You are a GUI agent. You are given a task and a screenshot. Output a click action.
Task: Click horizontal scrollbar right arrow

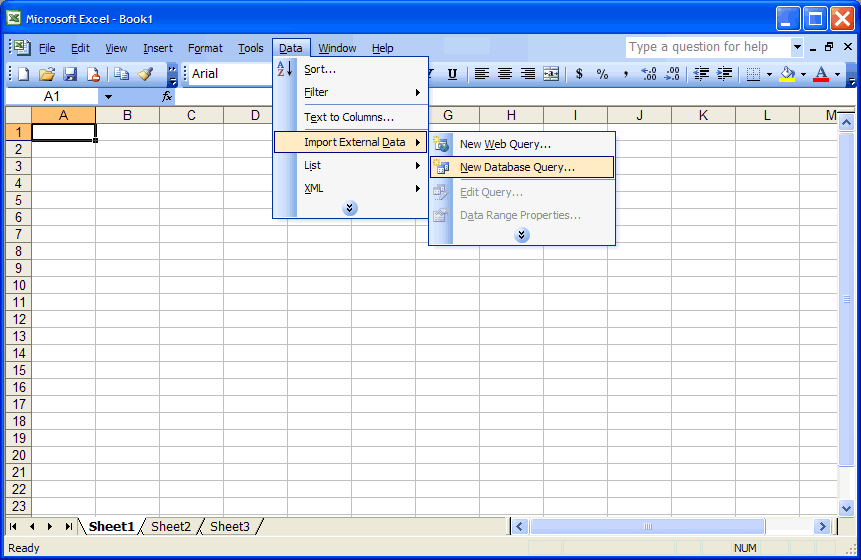[x=822, y=527]
